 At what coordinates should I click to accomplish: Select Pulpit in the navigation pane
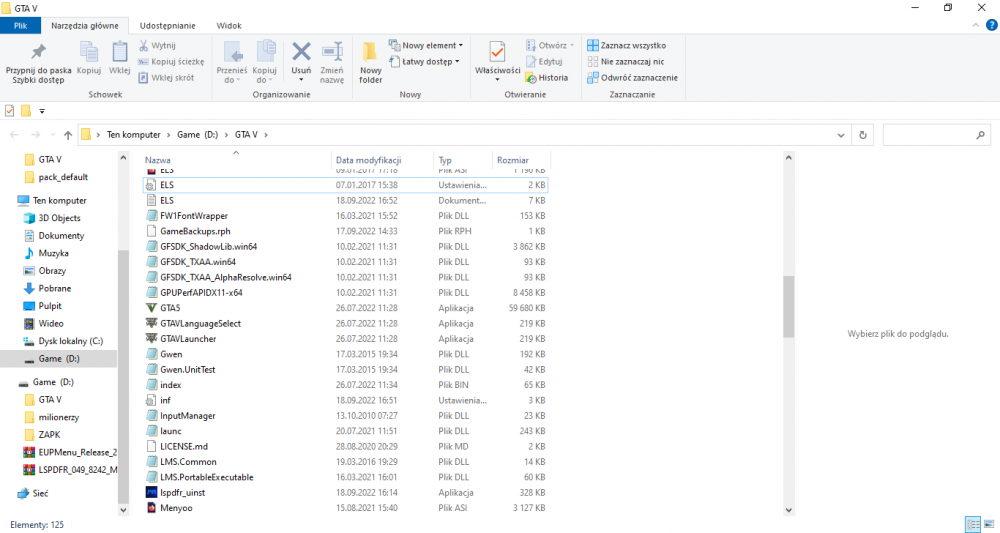tap(50, 306)
